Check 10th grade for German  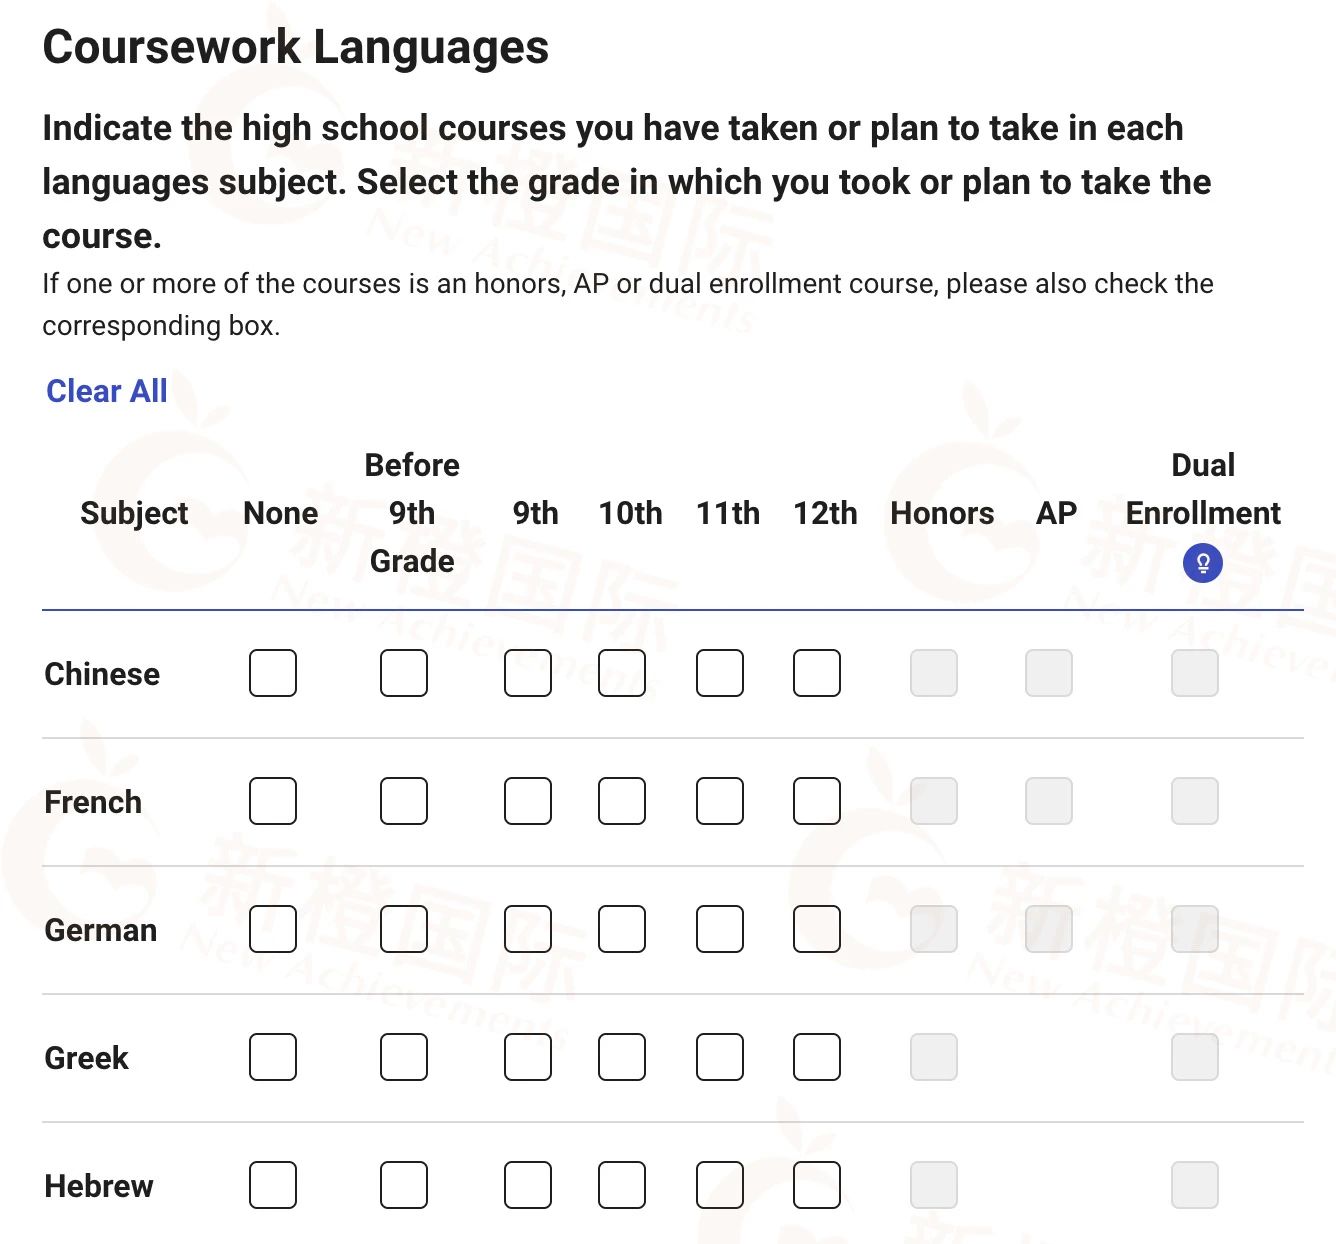[x=622, y=929]
